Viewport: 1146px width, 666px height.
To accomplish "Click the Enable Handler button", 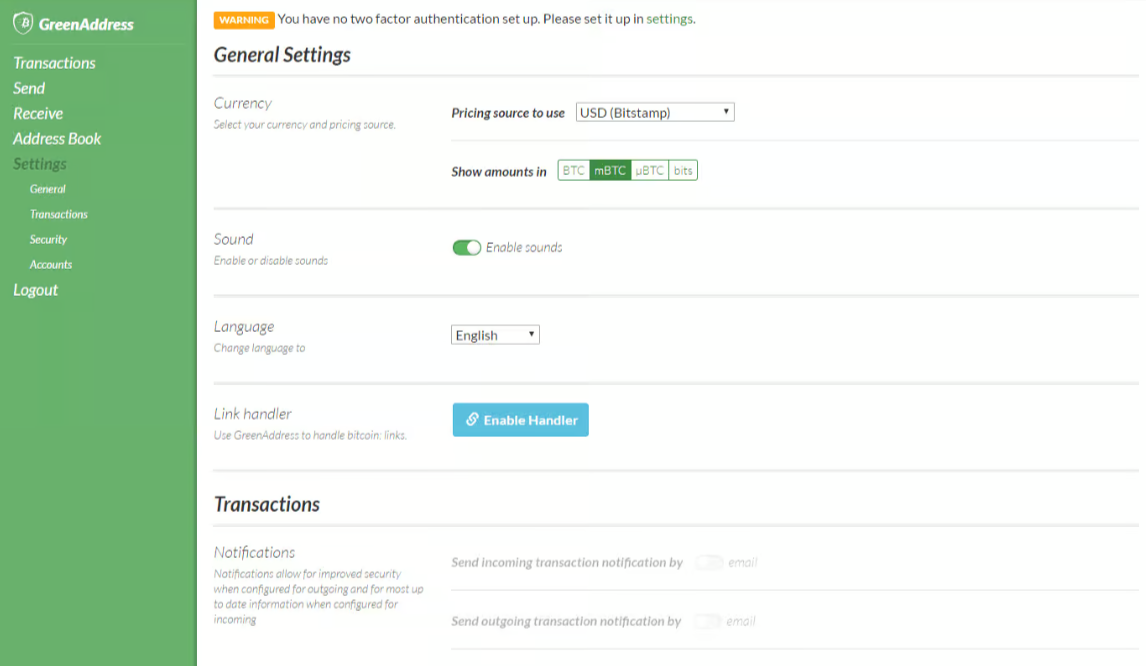I will (520, 420).
